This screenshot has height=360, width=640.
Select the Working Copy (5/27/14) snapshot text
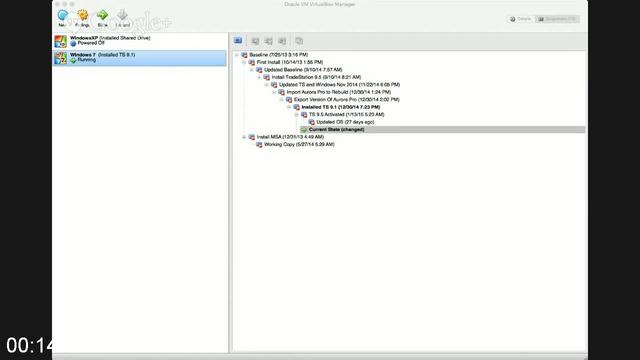point(299,144)
